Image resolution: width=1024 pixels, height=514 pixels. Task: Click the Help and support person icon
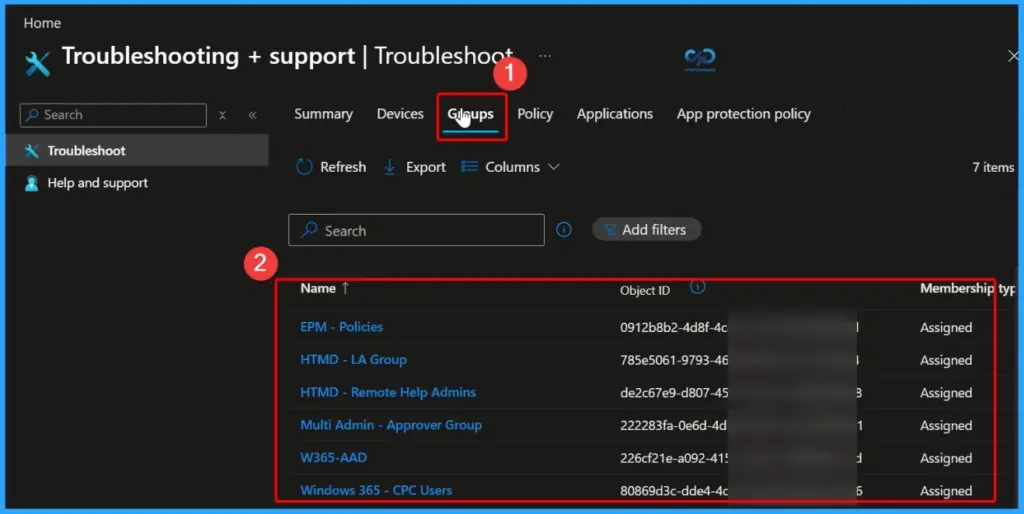31,184
